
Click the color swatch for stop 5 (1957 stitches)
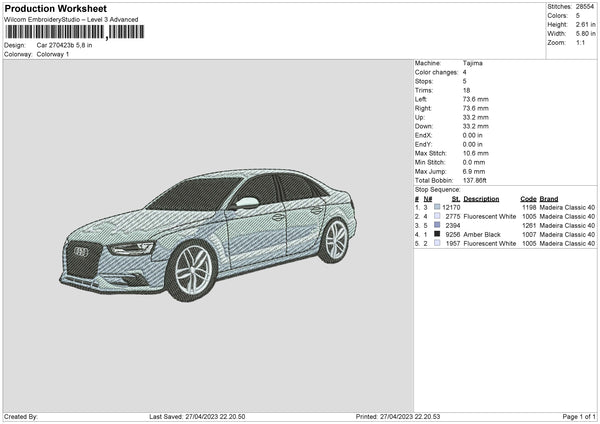tap(437, 243)
